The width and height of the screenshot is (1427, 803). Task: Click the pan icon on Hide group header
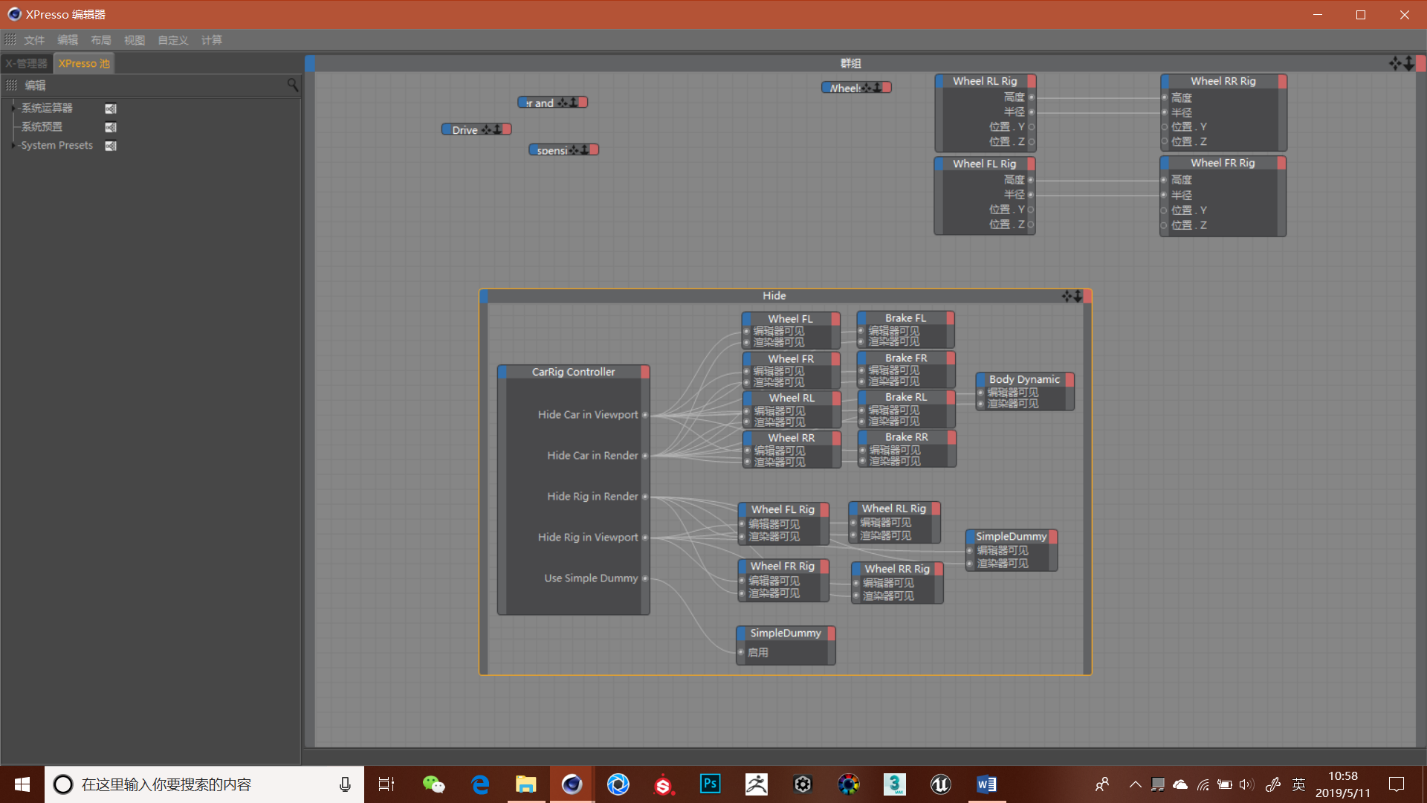coord(1067,296)
